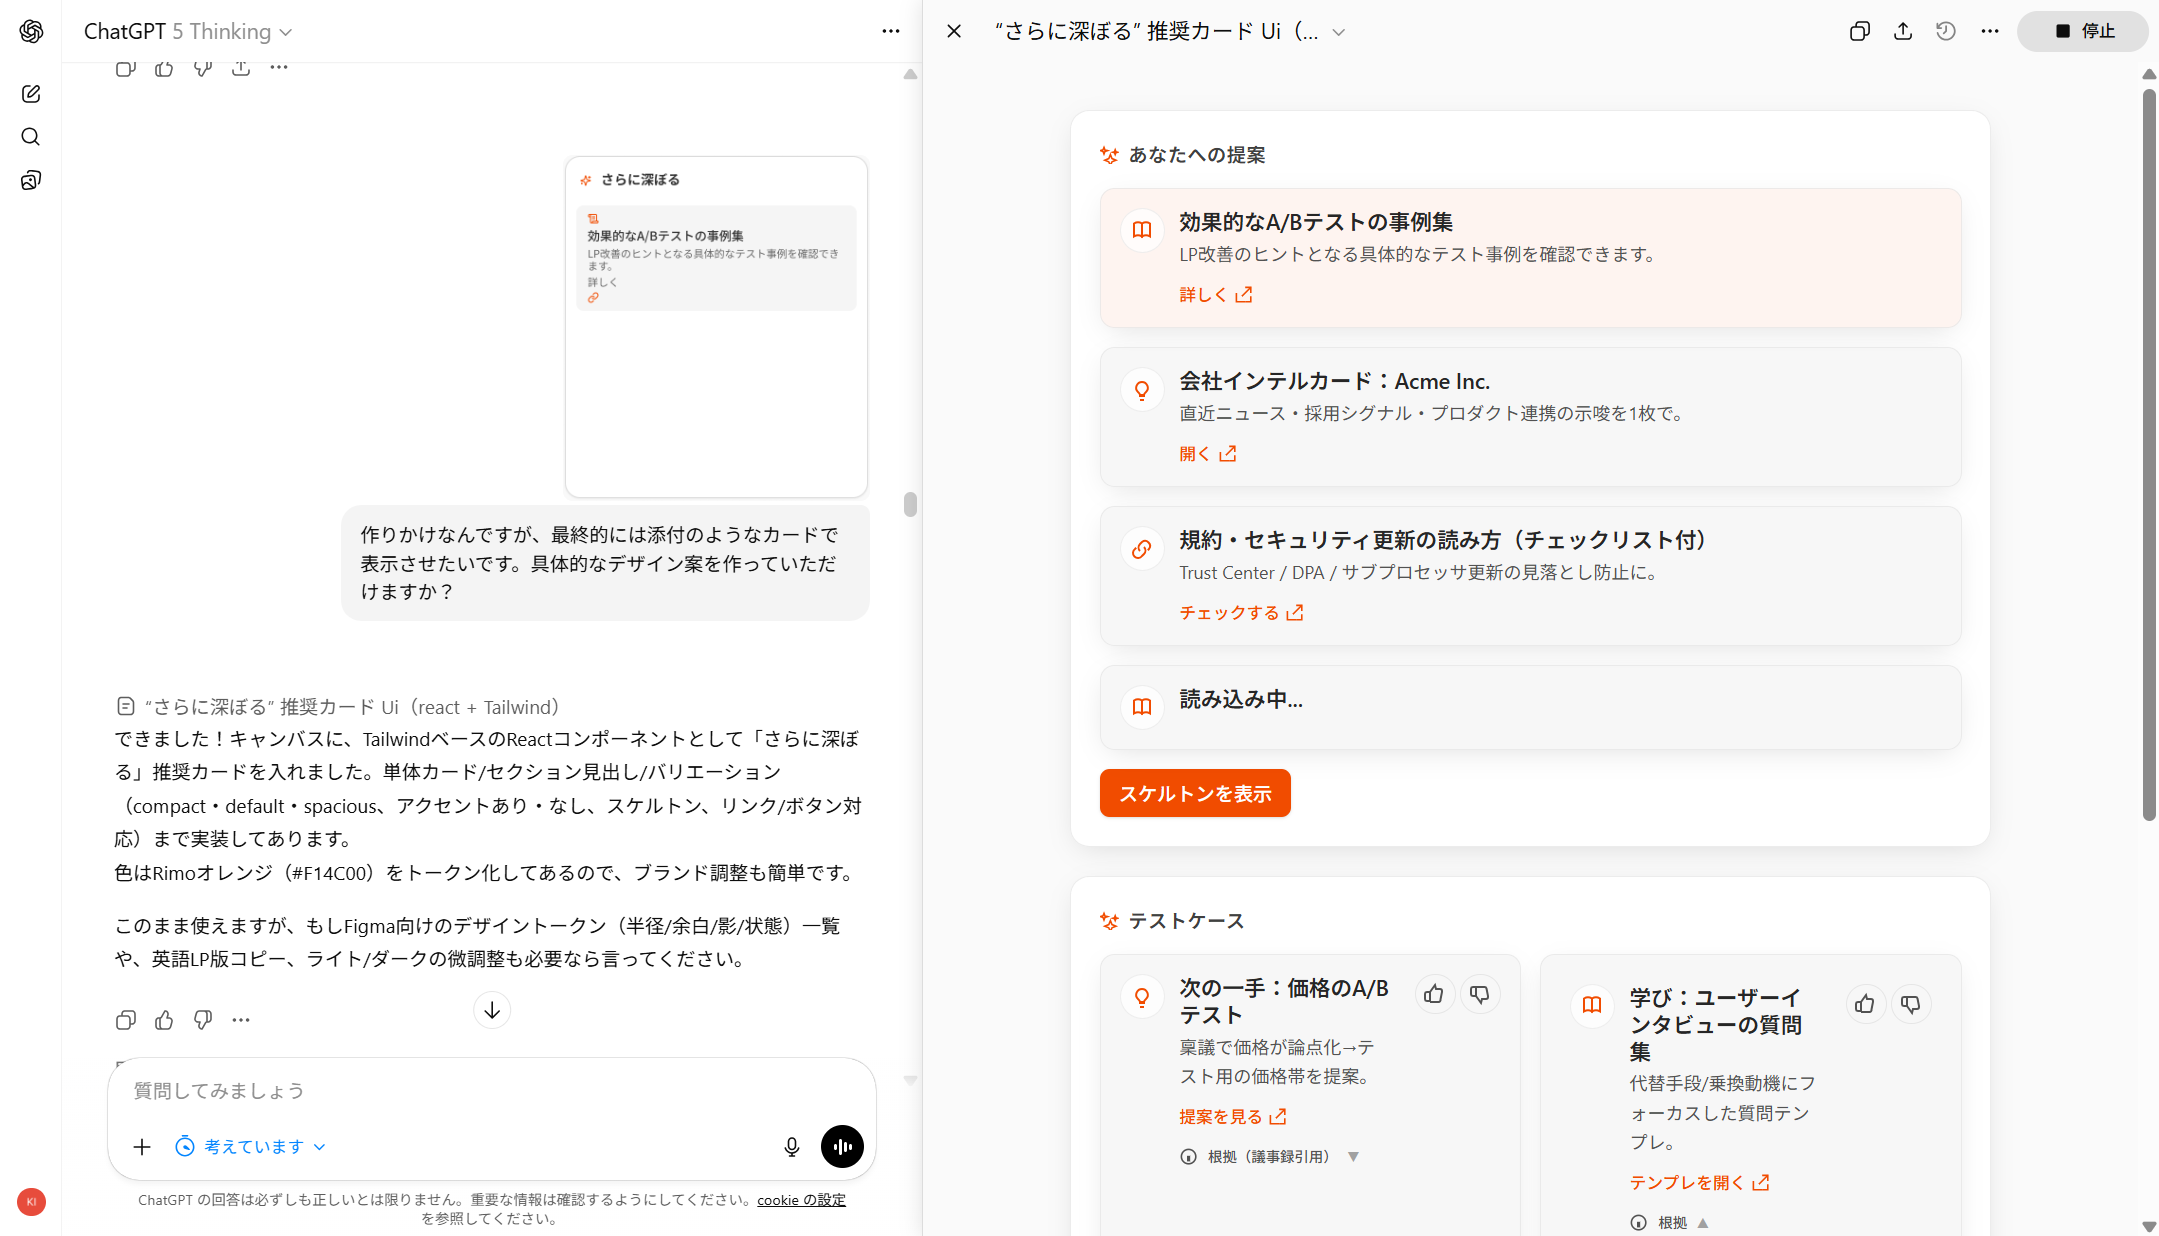
Task: Open canvas version history icon
Action: coord(1946,31)
